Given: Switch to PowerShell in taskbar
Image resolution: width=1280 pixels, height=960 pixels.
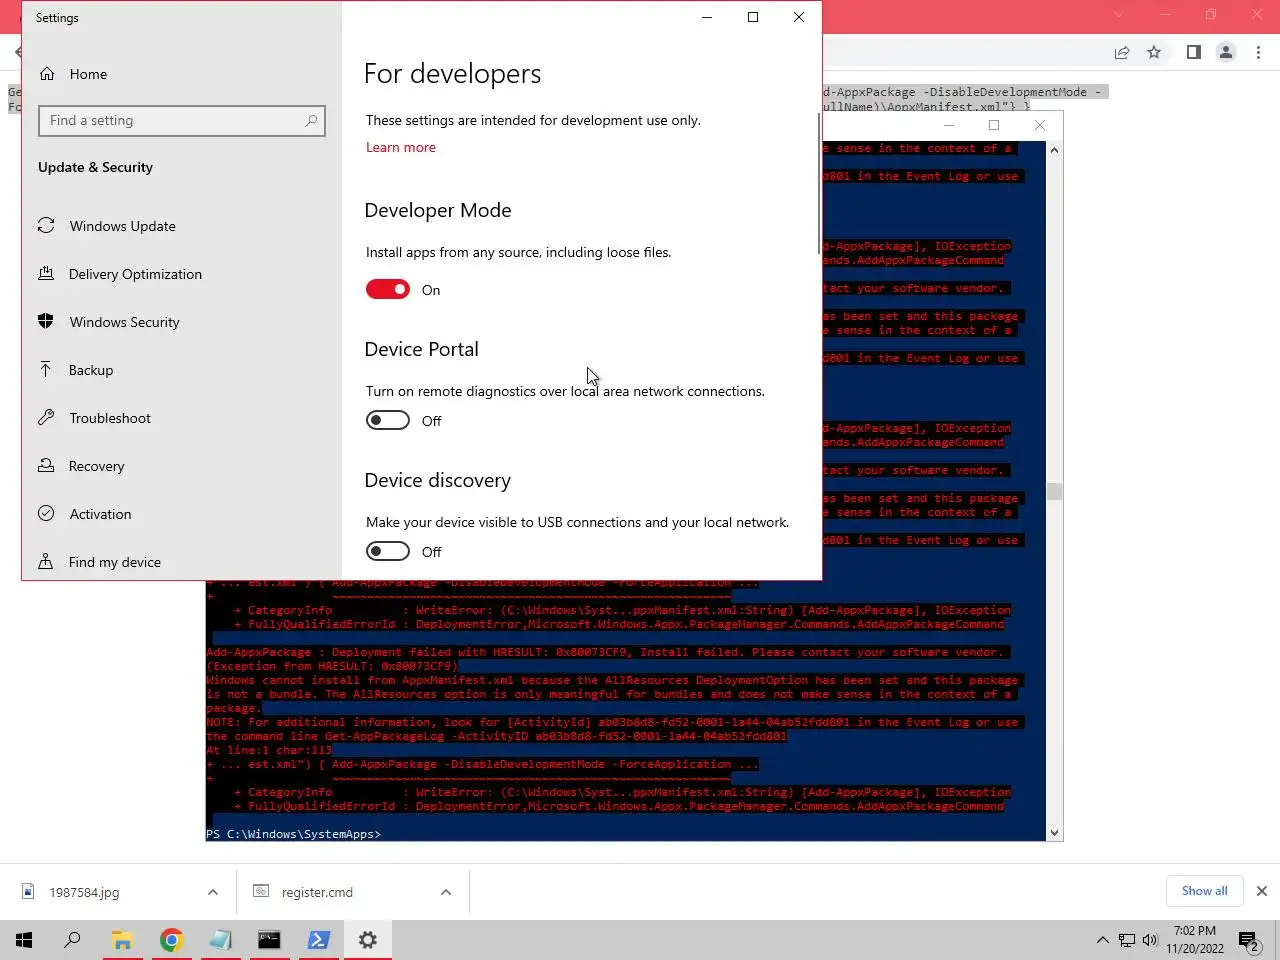Looking at the screenshot, I should [x=318, y=940].
